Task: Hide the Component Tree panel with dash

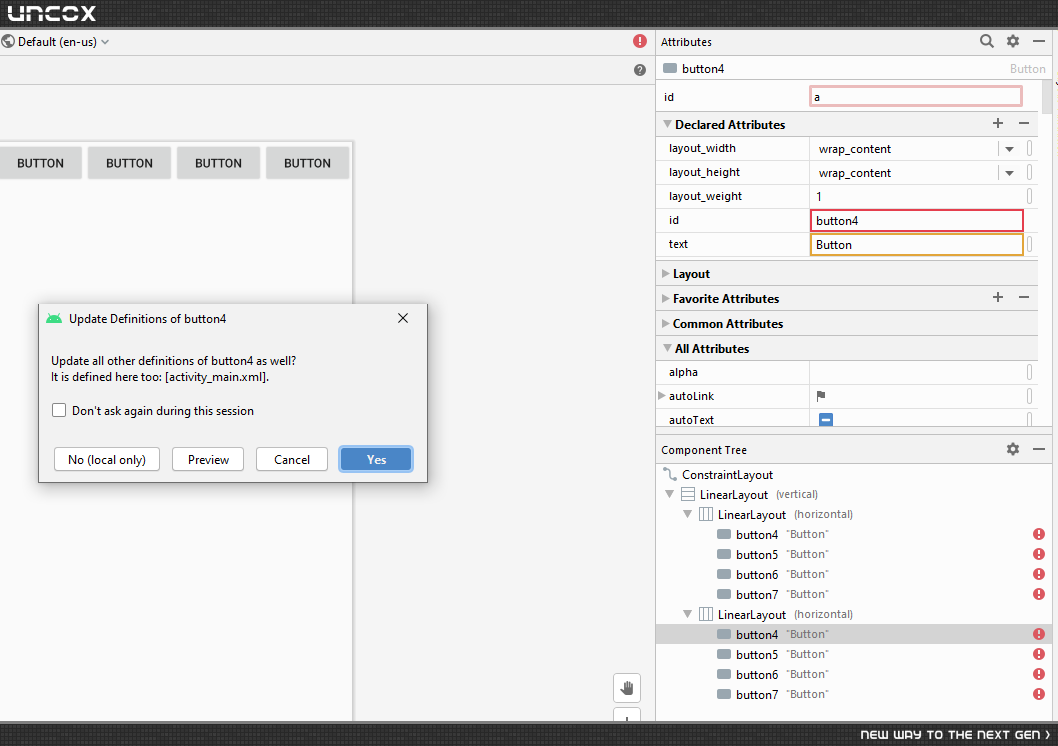Action: pyautogui.click(x=1038, y=449)
